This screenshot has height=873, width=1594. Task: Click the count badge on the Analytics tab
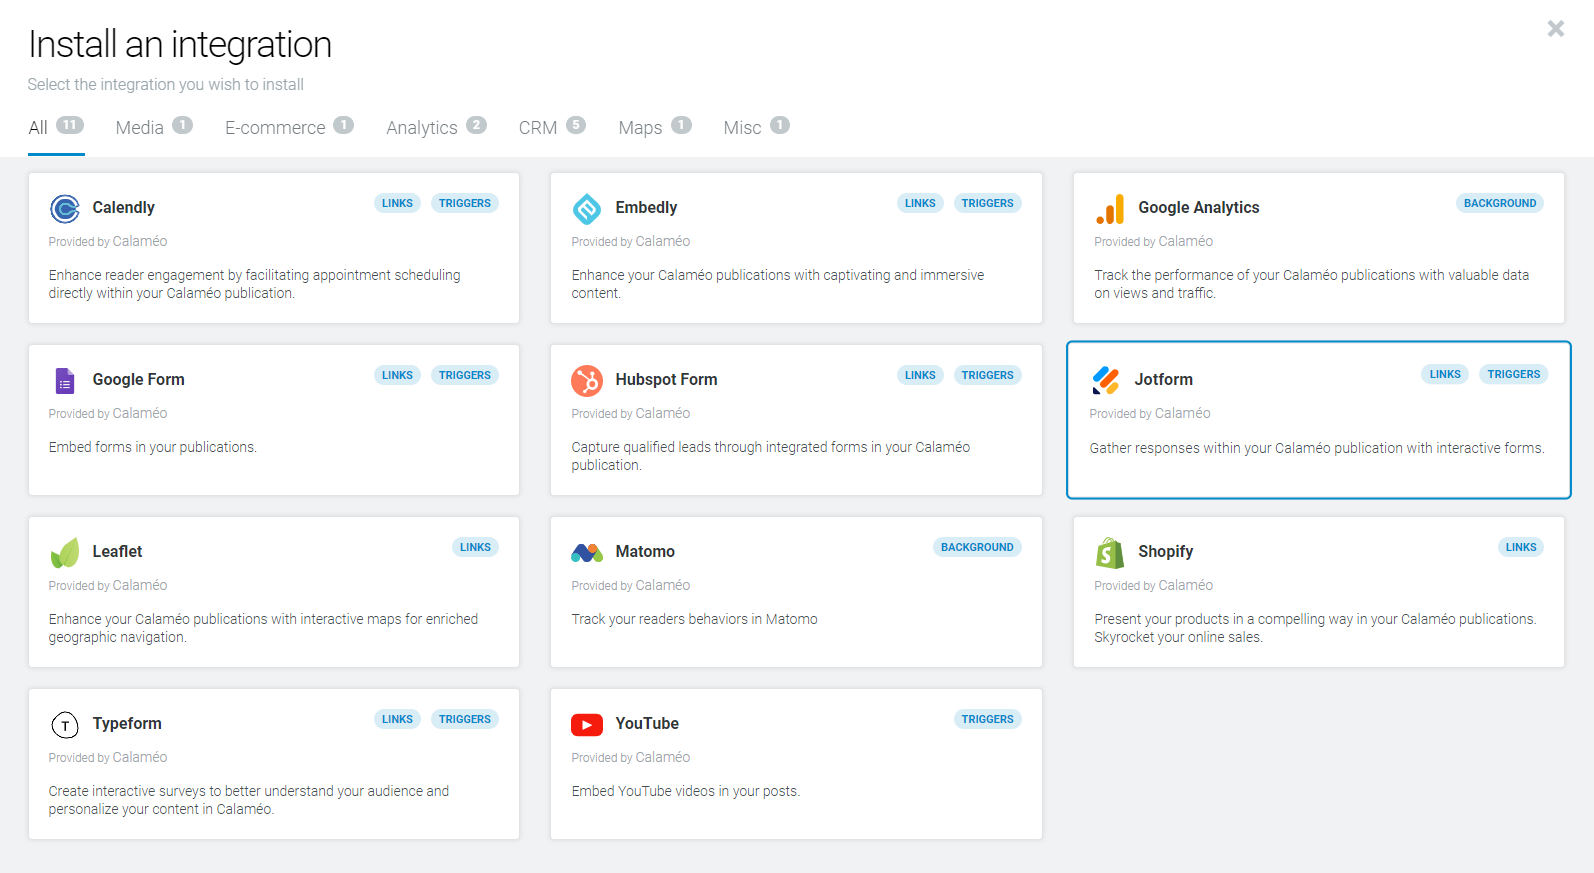pos(476,125)
